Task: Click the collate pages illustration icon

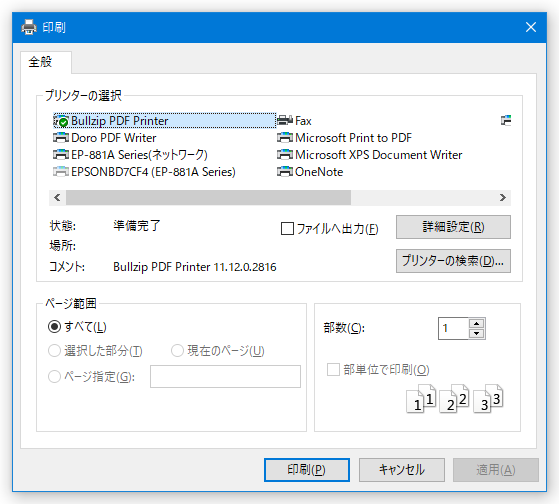Action: click(455, 398)
